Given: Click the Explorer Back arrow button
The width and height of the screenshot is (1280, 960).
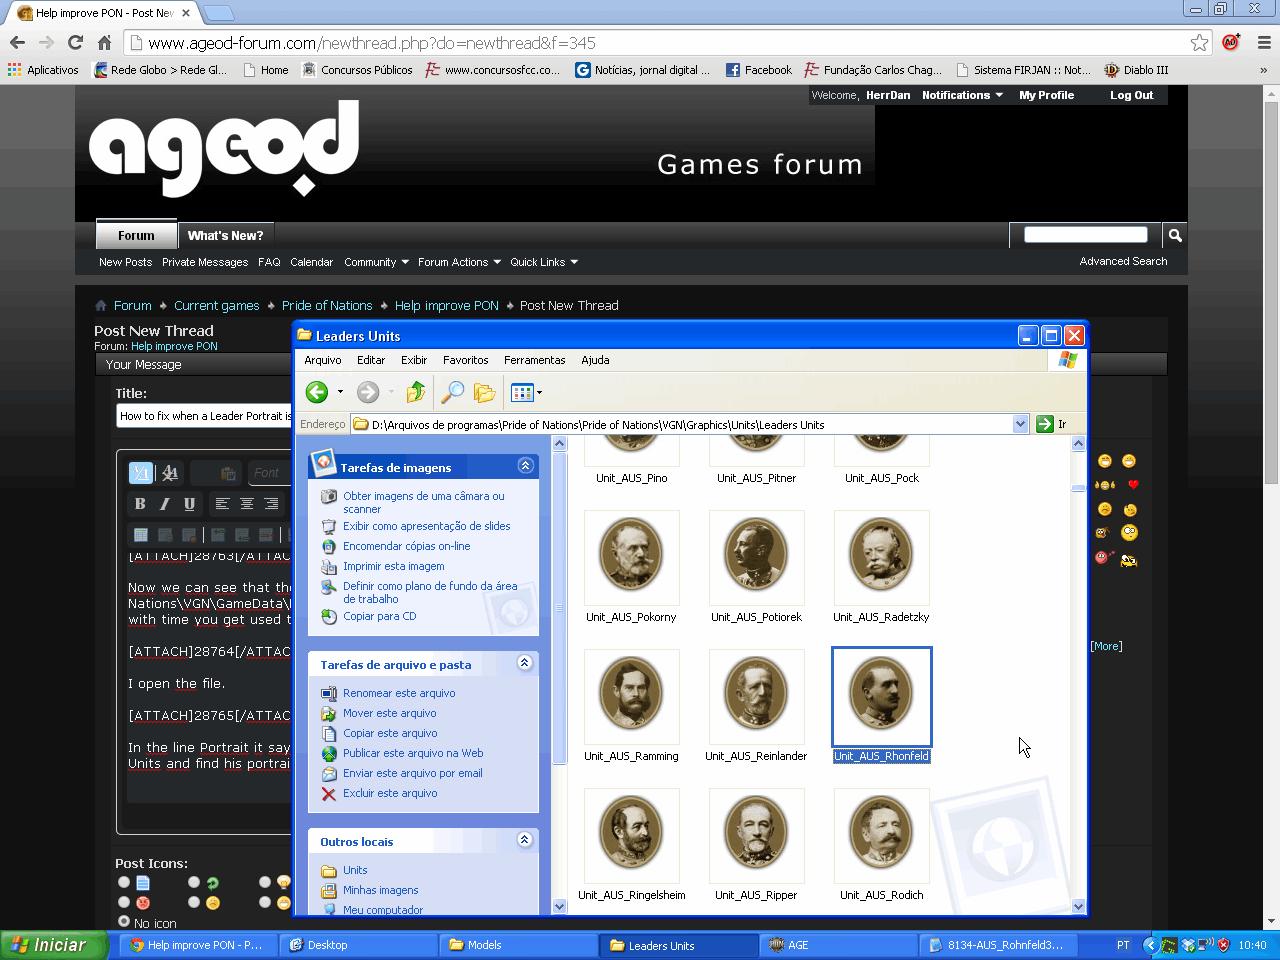Looking at the screenshot, I should 317,393.
